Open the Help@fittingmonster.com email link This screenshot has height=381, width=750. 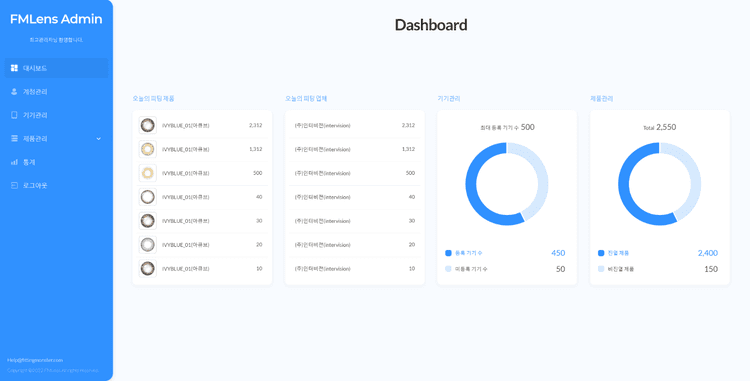pos(35,360)
